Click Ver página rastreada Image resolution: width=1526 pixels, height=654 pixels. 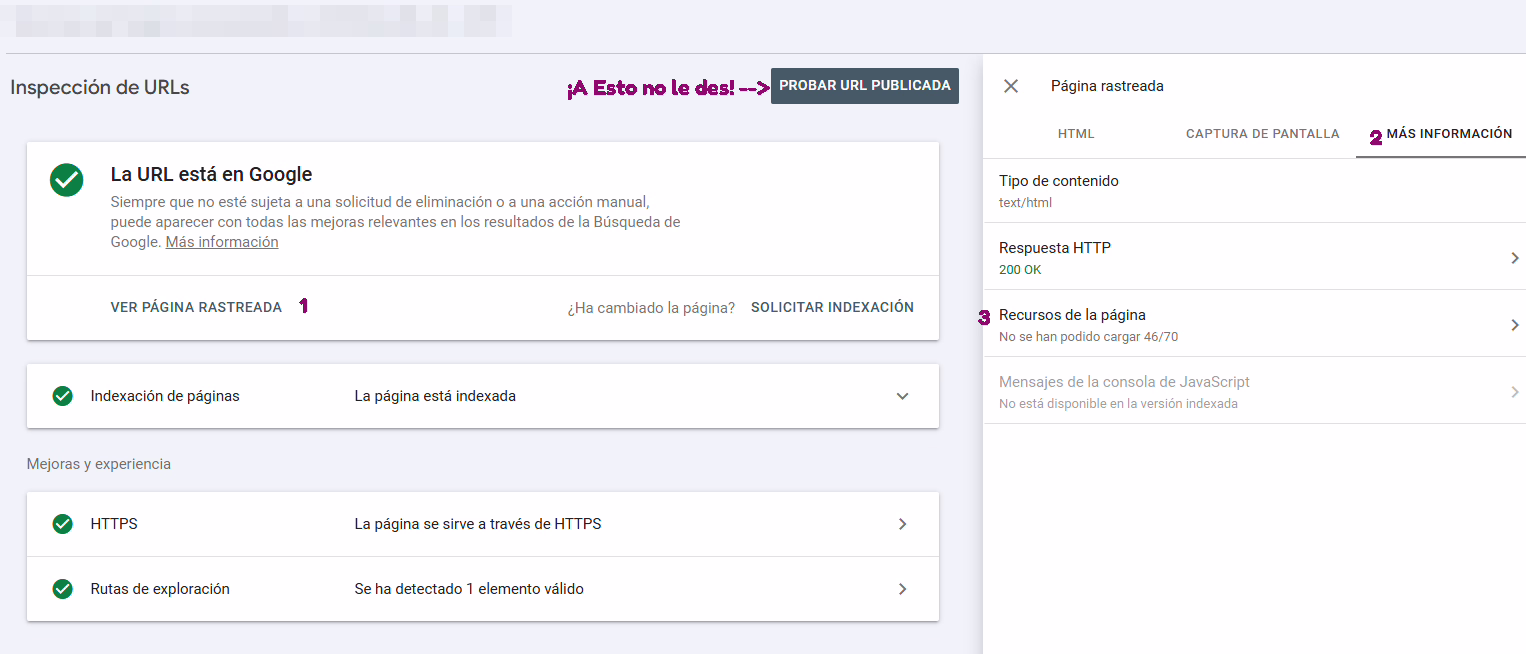pos(196,307)
